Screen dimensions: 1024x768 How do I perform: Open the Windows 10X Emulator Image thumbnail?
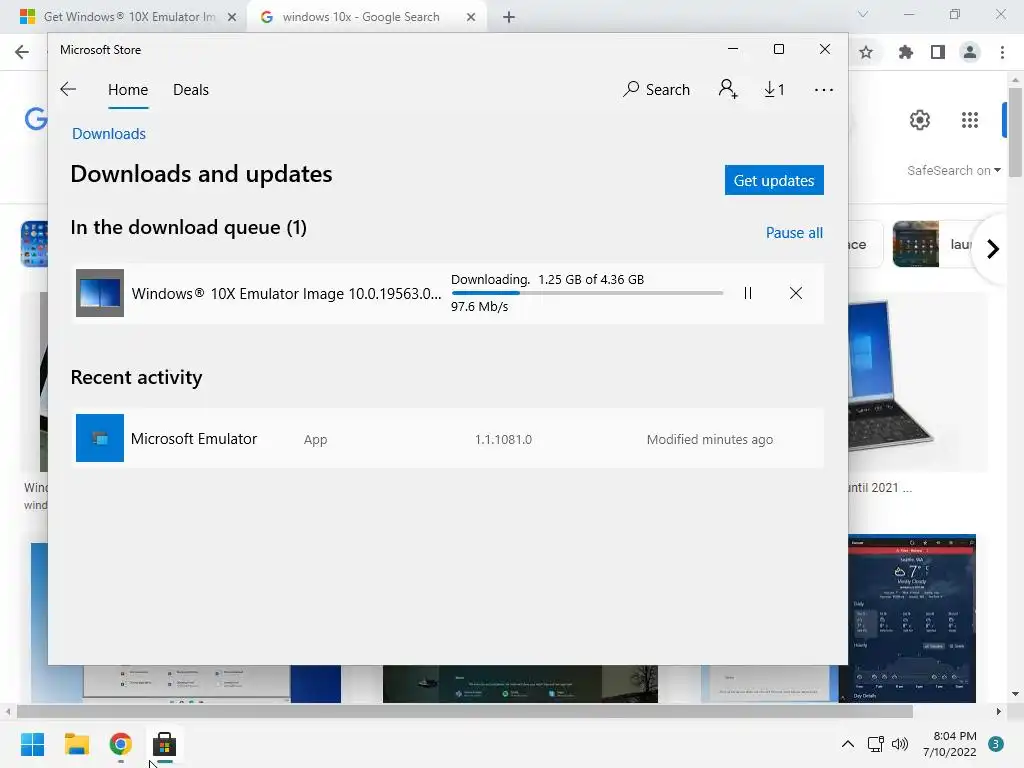tap(100, 293)
